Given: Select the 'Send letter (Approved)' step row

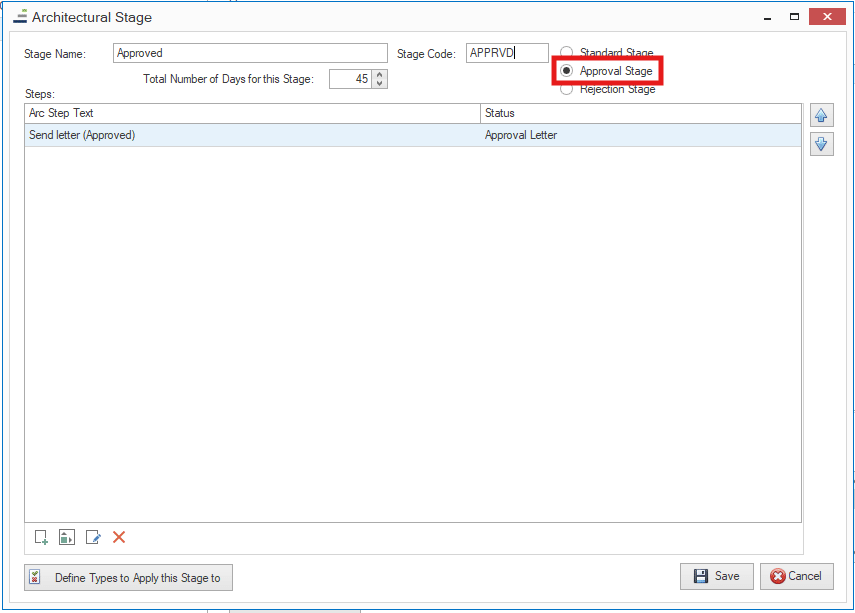Looking at the screenshot, I should 413,135.
